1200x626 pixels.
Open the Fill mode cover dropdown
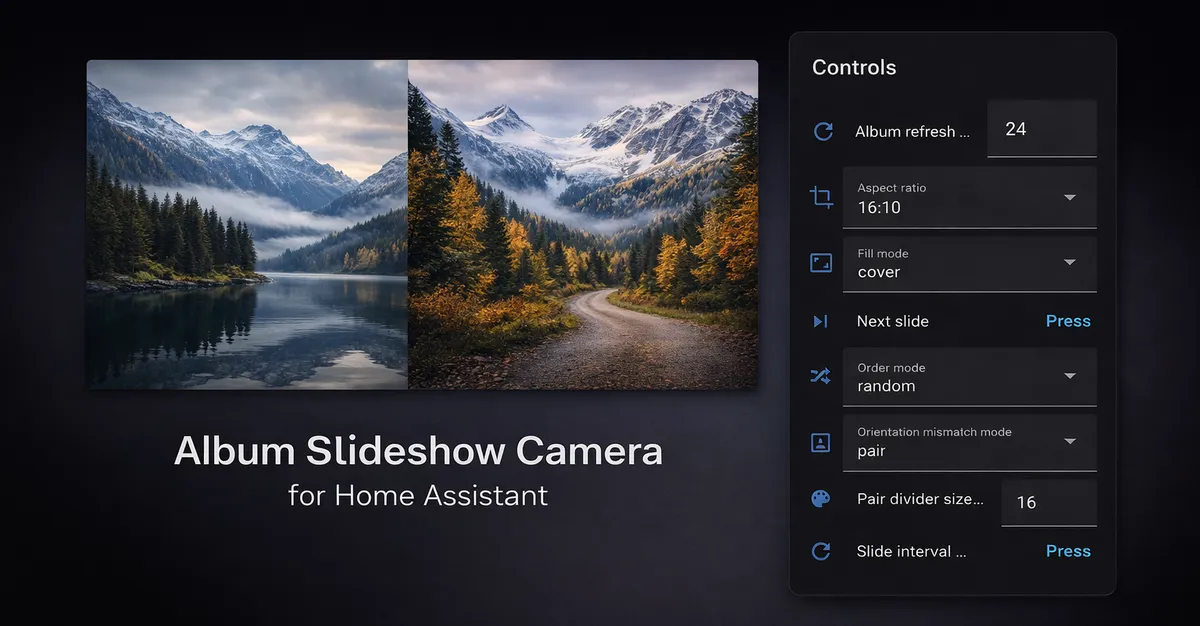click(x=970, y=264)
